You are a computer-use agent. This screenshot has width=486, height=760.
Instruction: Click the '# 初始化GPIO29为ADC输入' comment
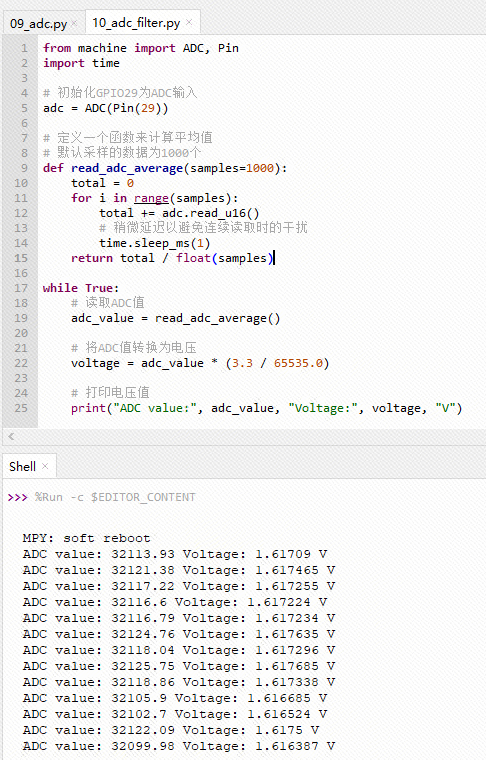click(x=120, y=93)
